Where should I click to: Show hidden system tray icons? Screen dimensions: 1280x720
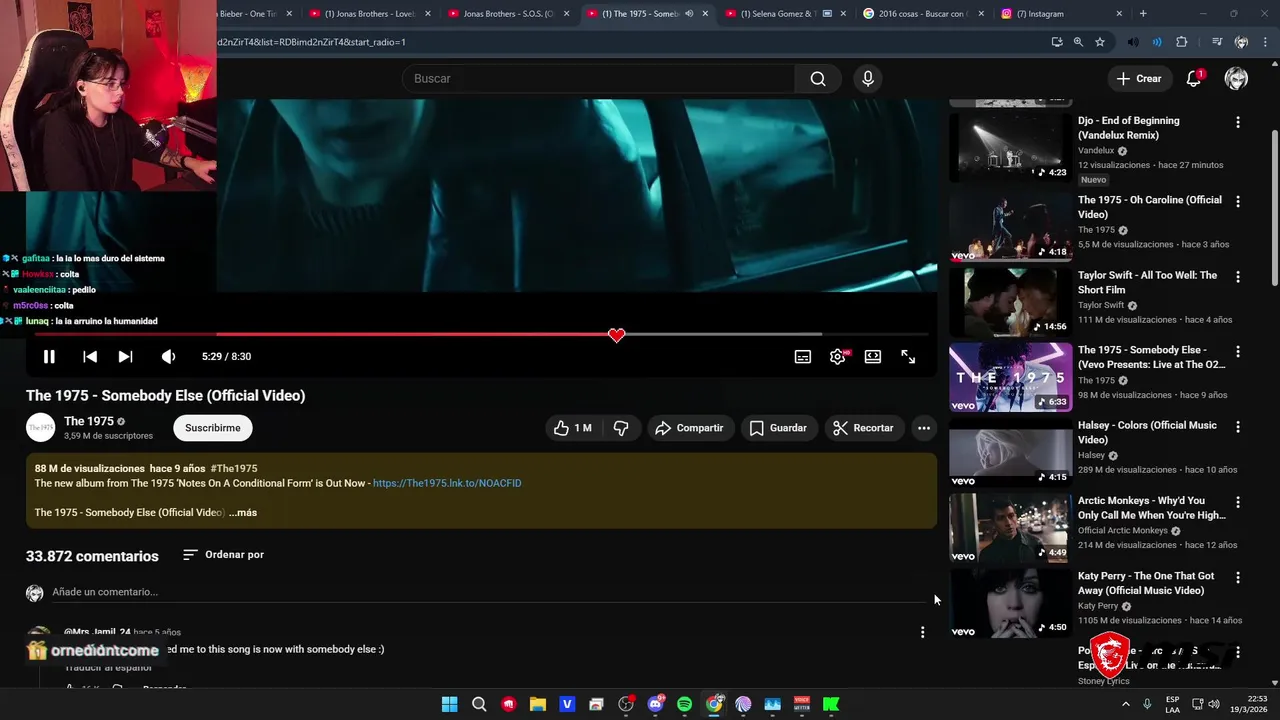point(1124,704)
